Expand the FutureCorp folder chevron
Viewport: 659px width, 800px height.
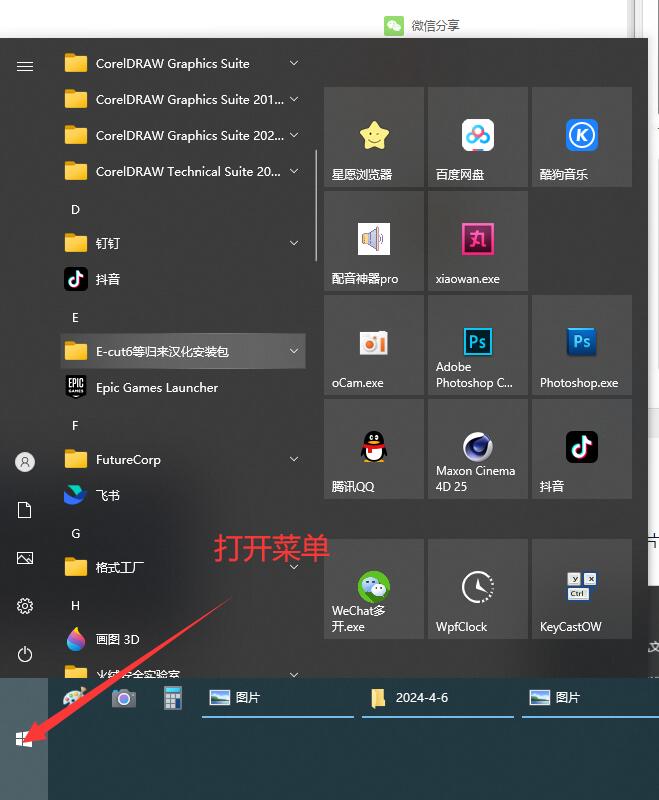pyautogui.click(x=294, y=459)
